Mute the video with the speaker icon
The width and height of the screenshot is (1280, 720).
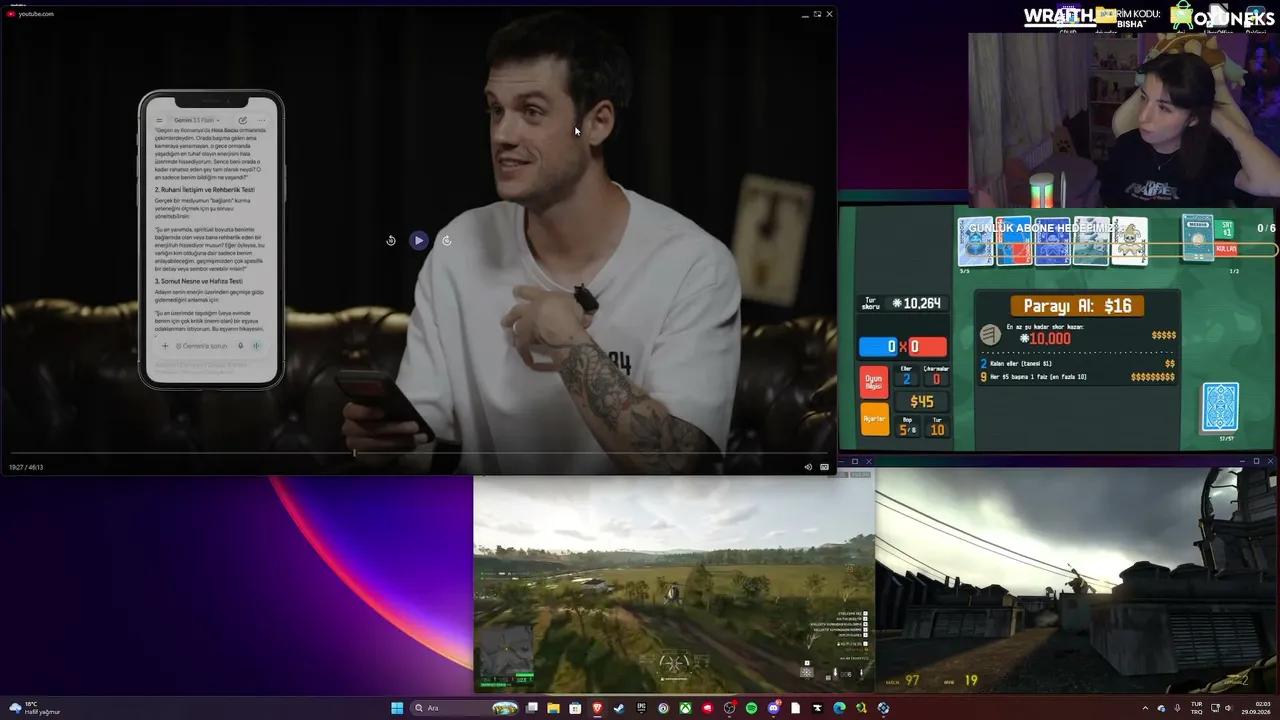pyautogui.click(x=808, y=467)
